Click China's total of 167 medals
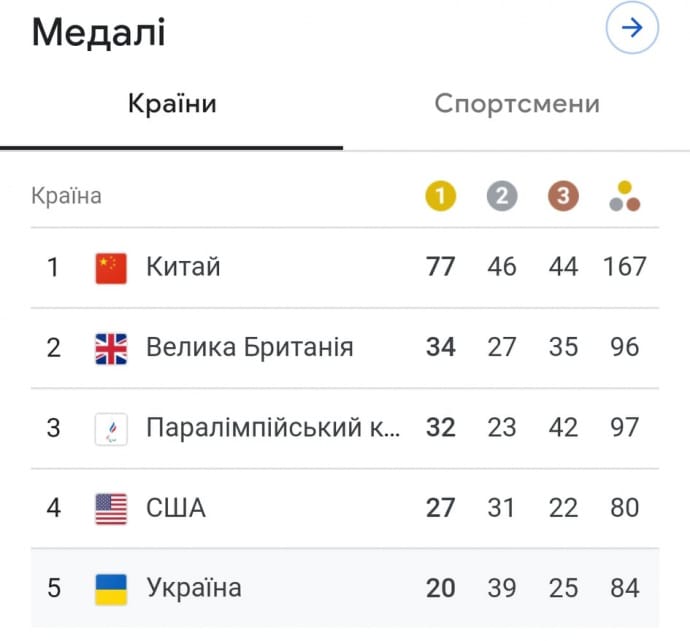690x641 pixels. pos(625,267)
